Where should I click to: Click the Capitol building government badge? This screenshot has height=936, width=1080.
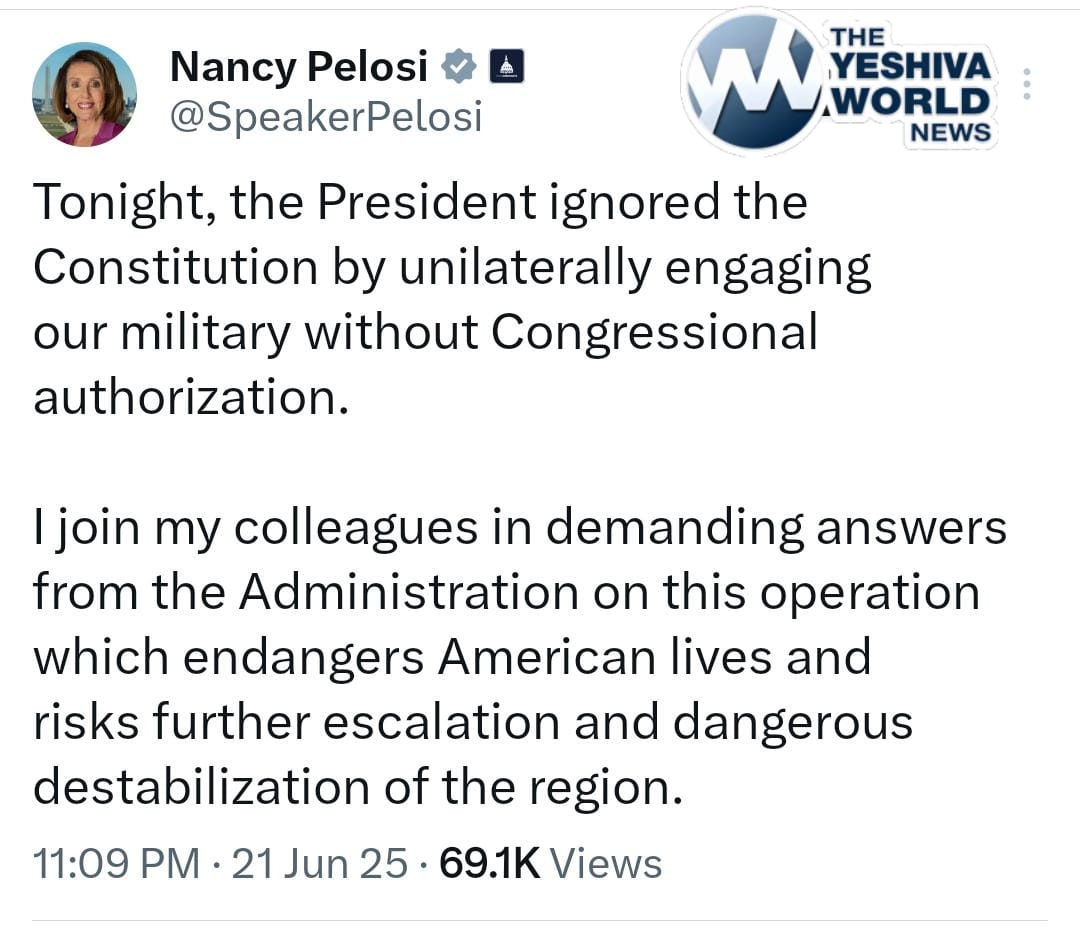[x=505, y=68]
